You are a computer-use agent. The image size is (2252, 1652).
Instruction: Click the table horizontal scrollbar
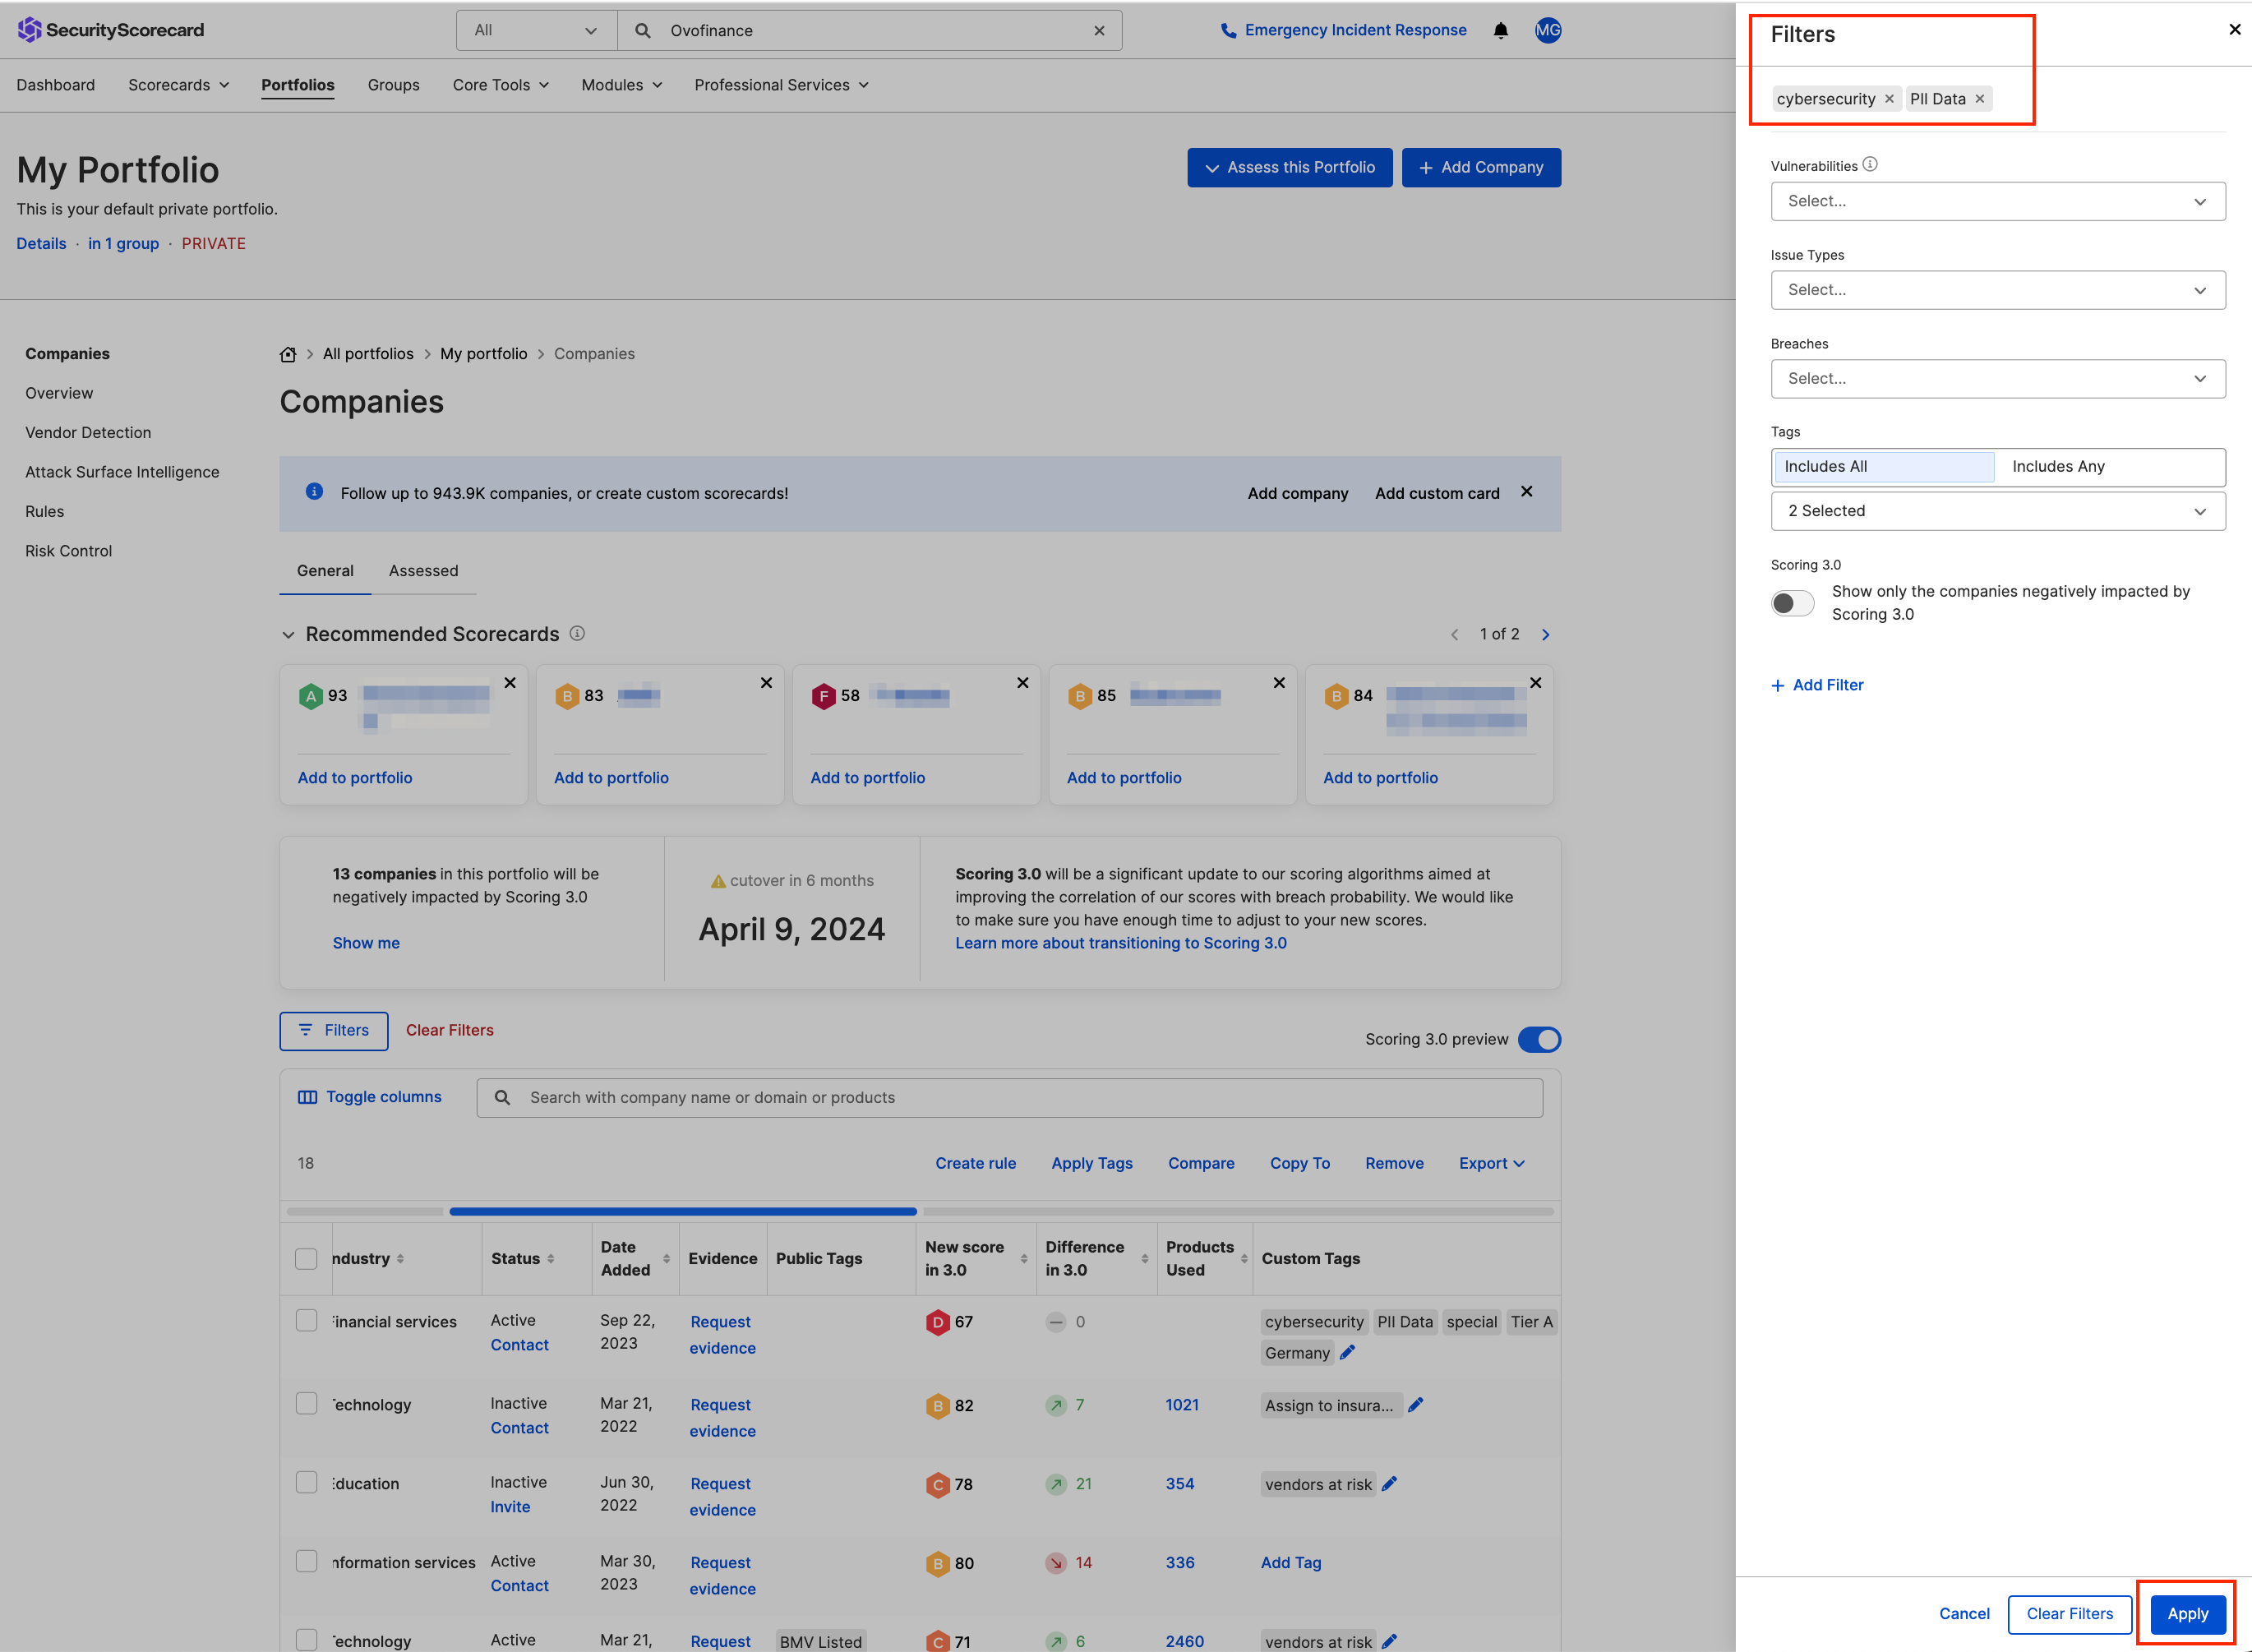click(683, 1211)
